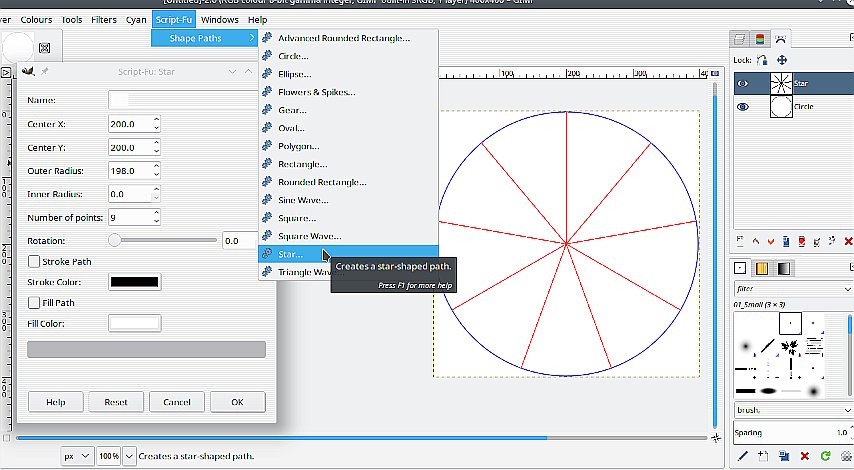Screen dimensions: 854x470
Task: Enable the Stroke Path checkbox
Action: [x=34, y=262]
